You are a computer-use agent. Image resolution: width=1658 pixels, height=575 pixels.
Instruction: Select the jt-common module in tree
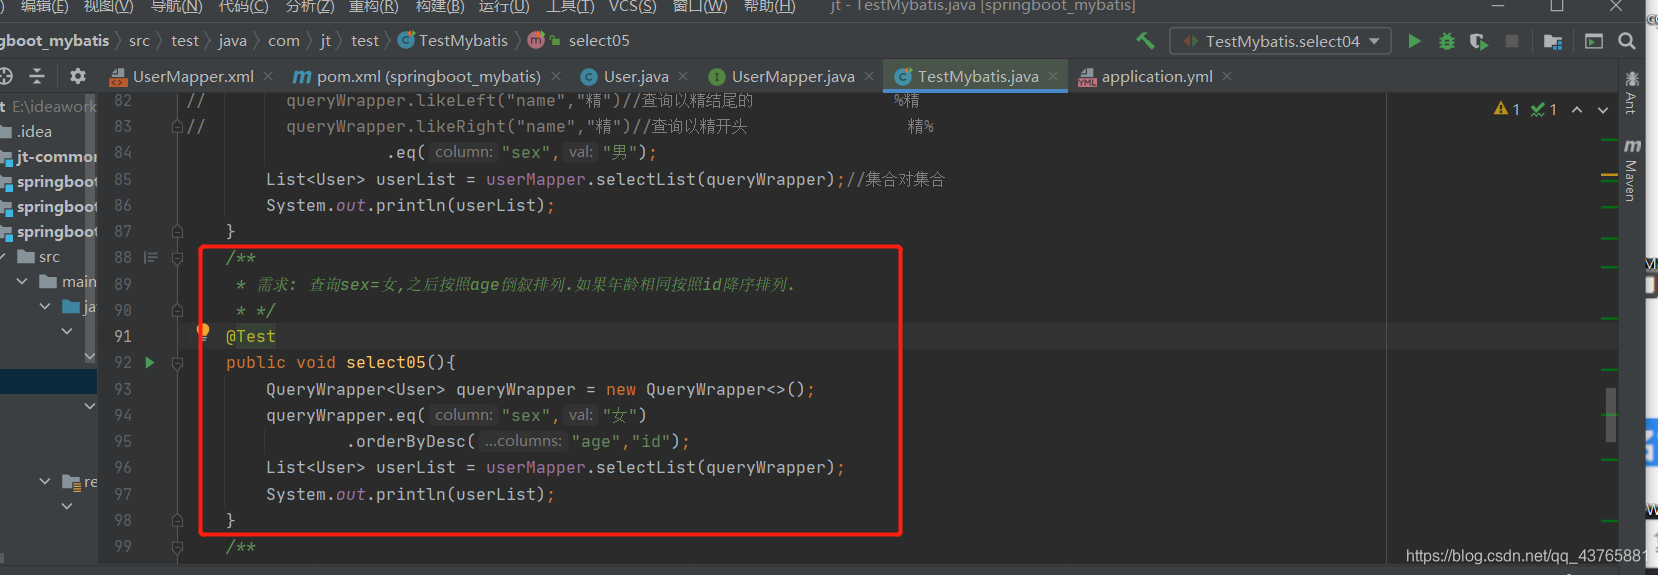pyautogui.click(x=55, y=156)
